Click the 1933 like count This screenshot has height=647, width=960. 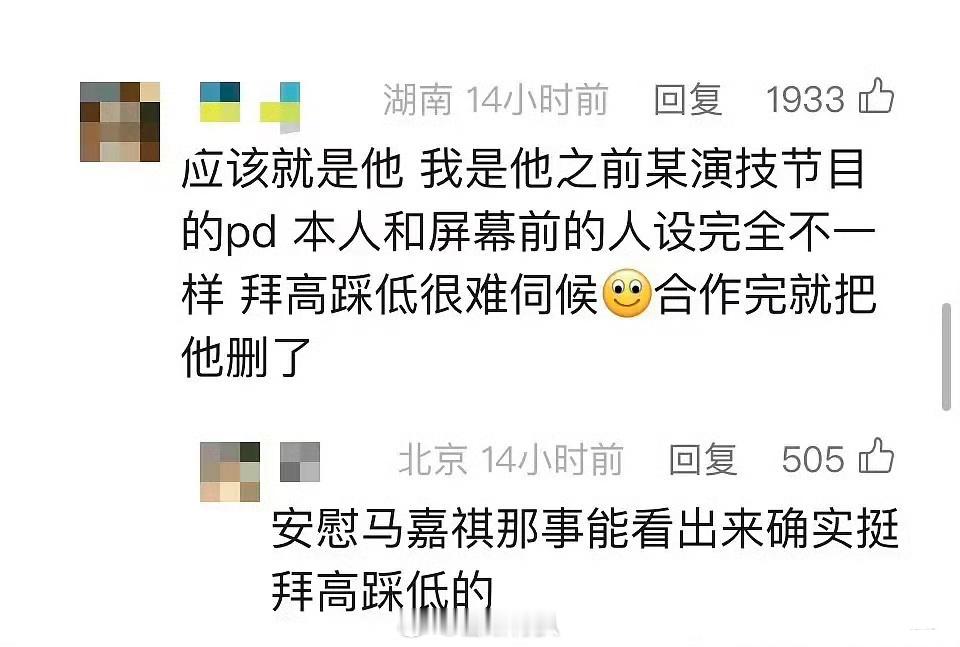(805, 99)
